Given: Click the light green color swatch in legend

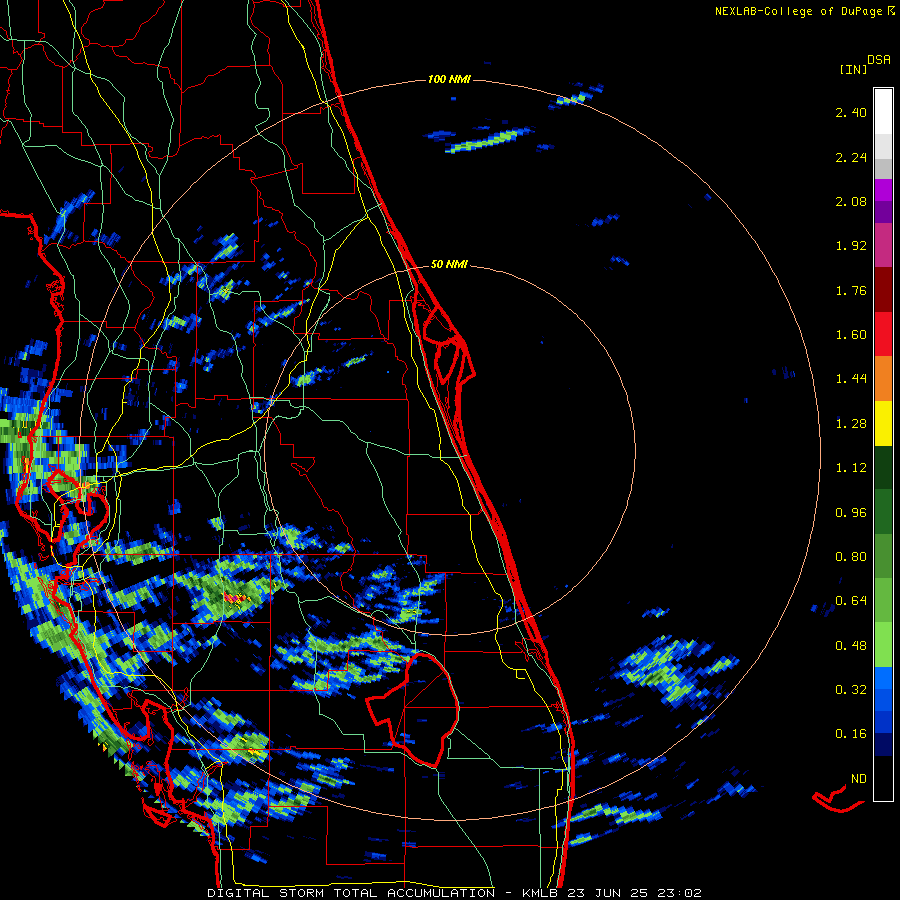Looking at the screenshot, I should tap(883, 645).
